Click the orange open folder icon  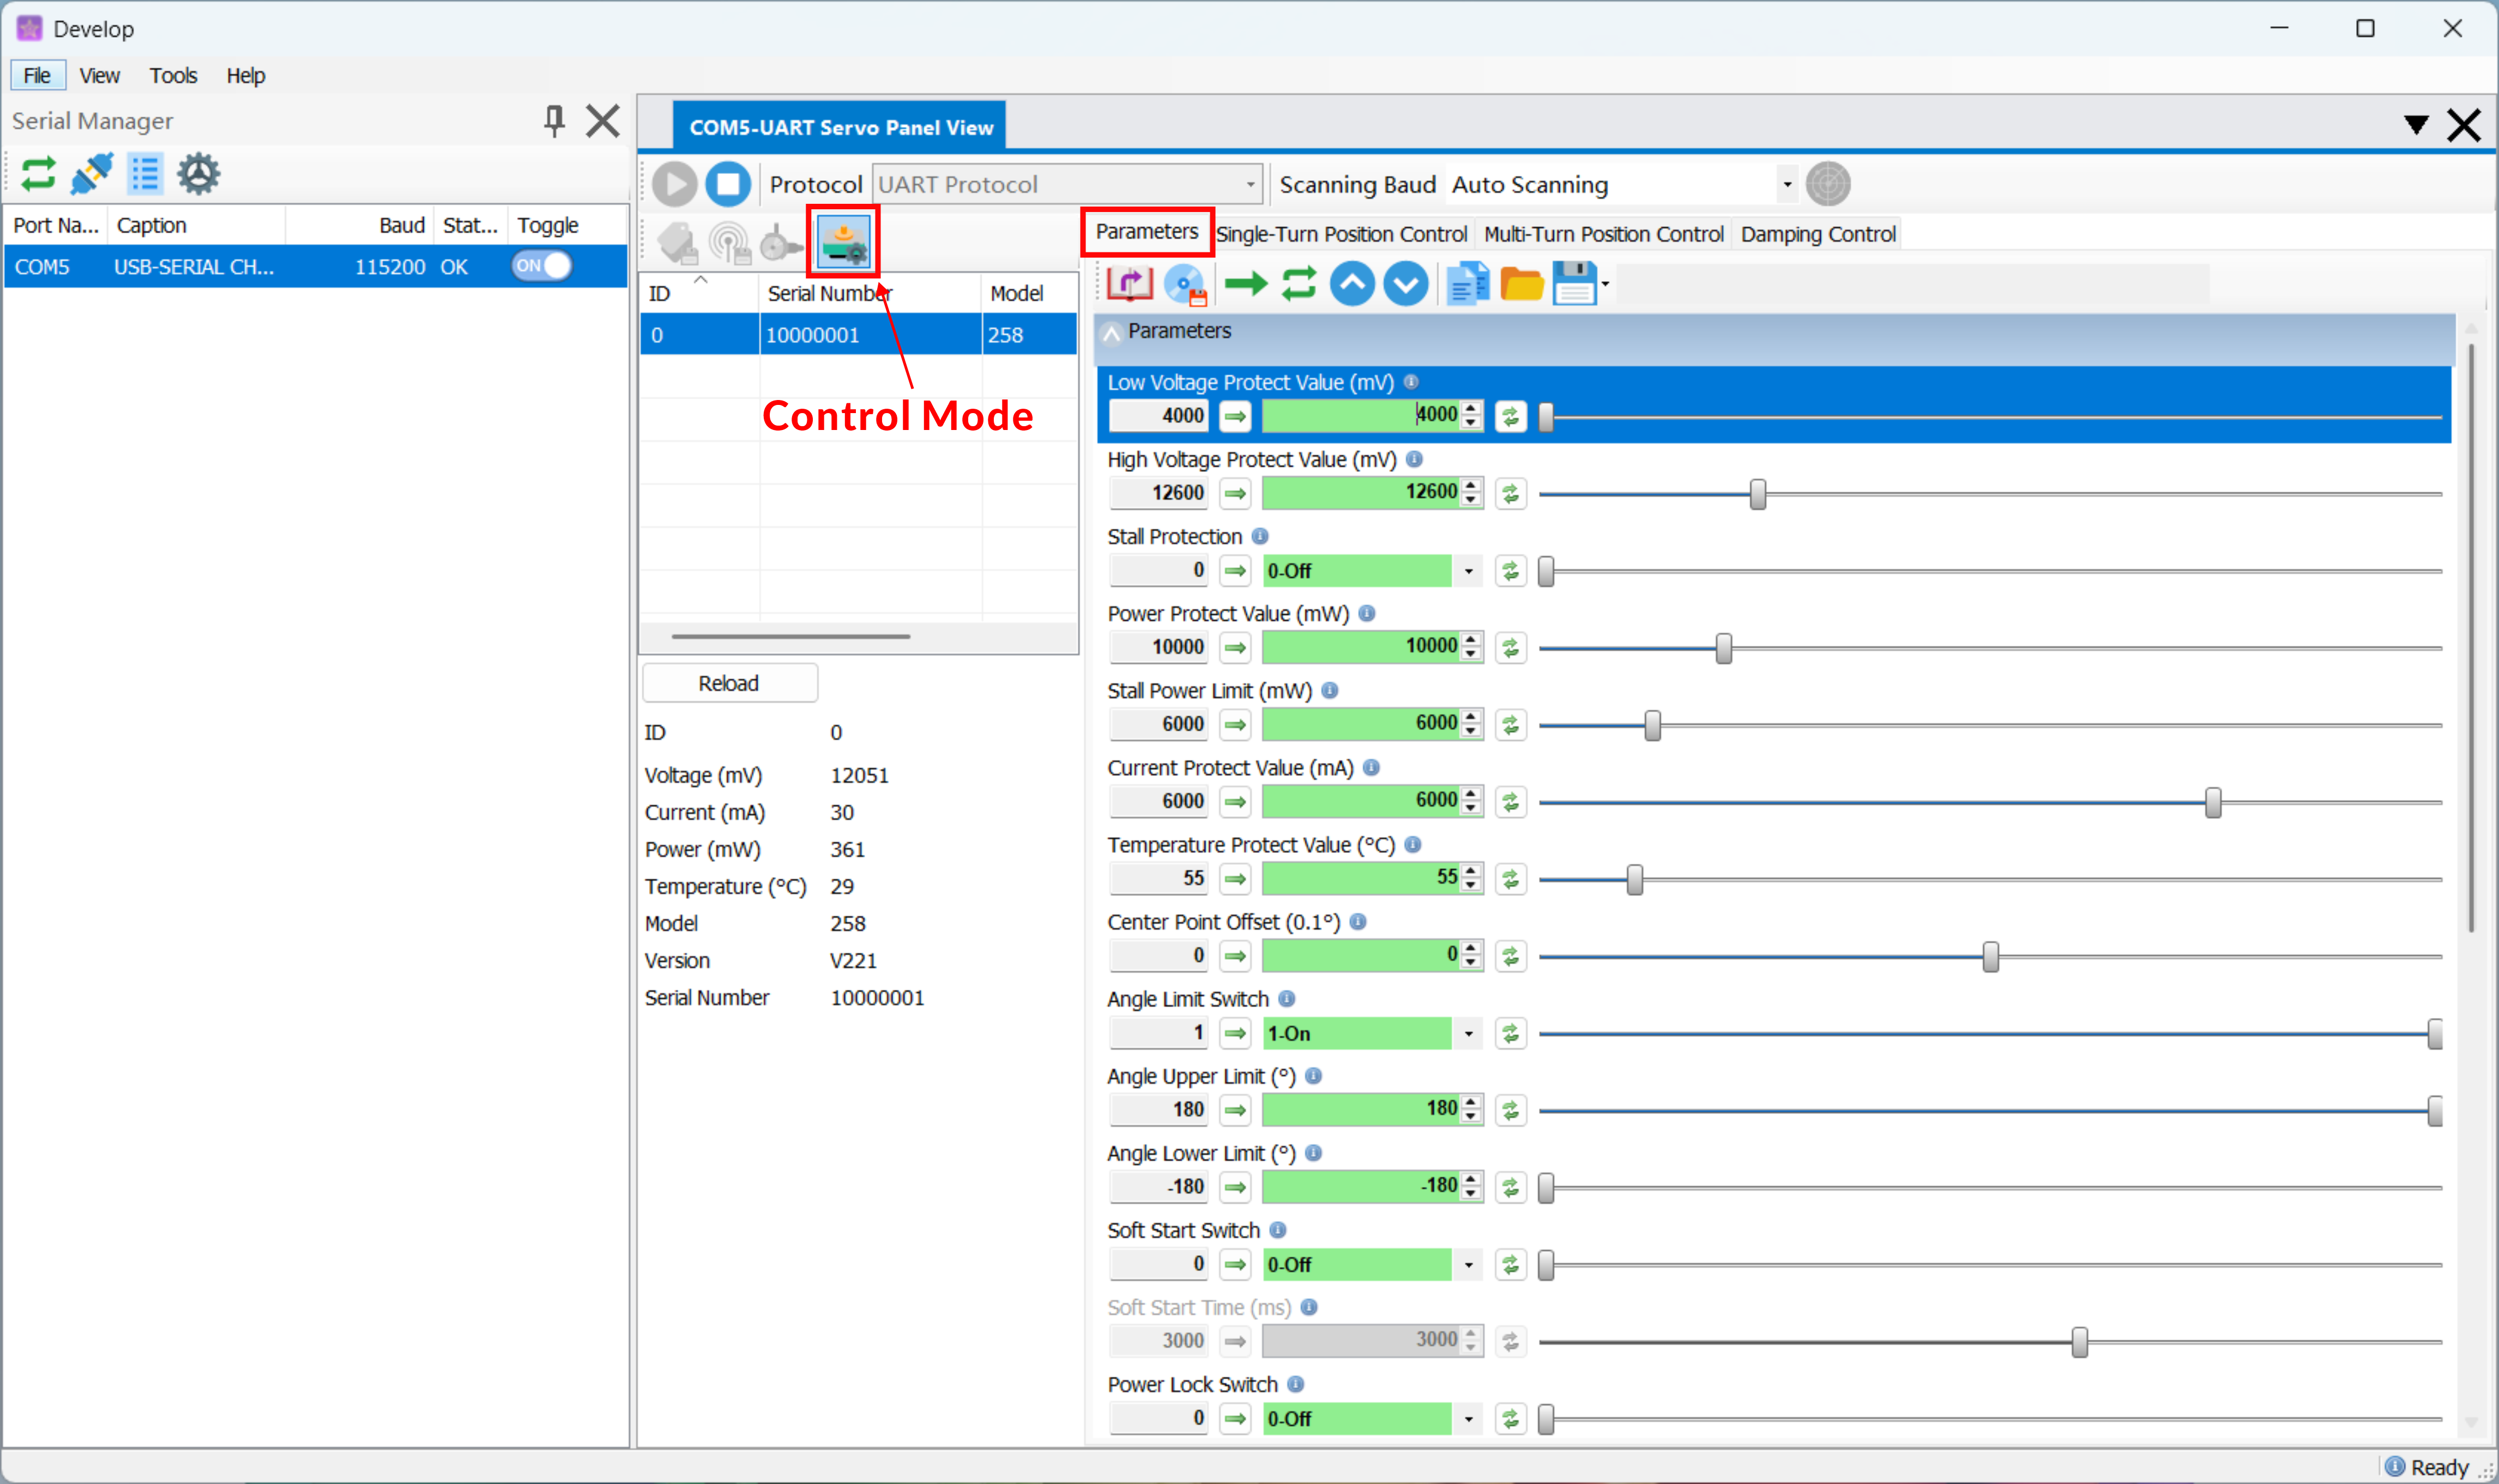click(1521, 285)
